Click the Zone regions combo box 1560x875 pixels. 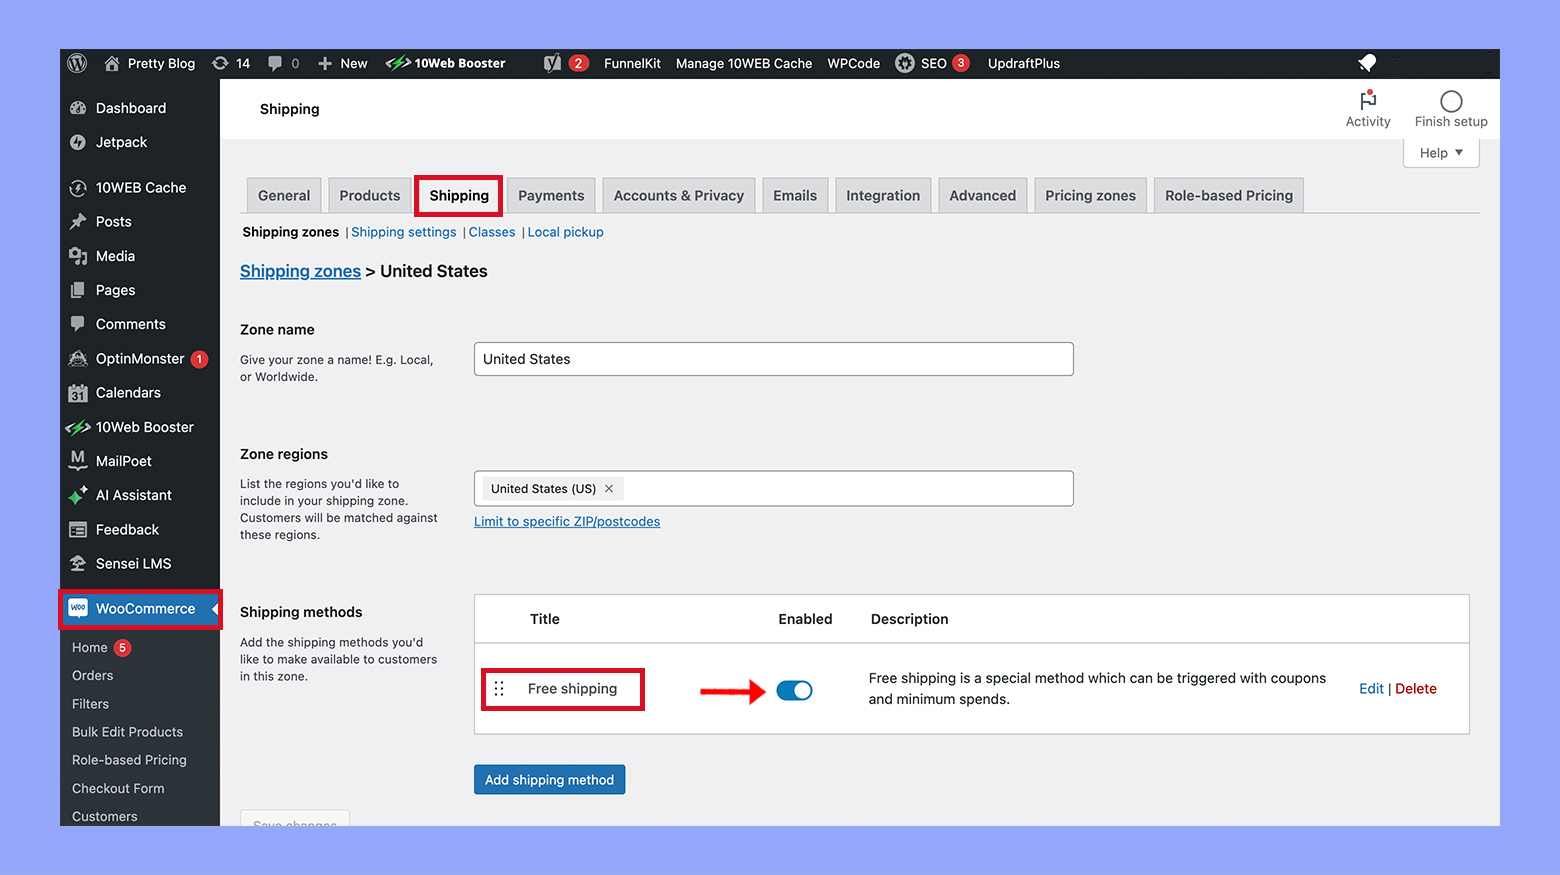pyautogui.click(x=850, y=488)
